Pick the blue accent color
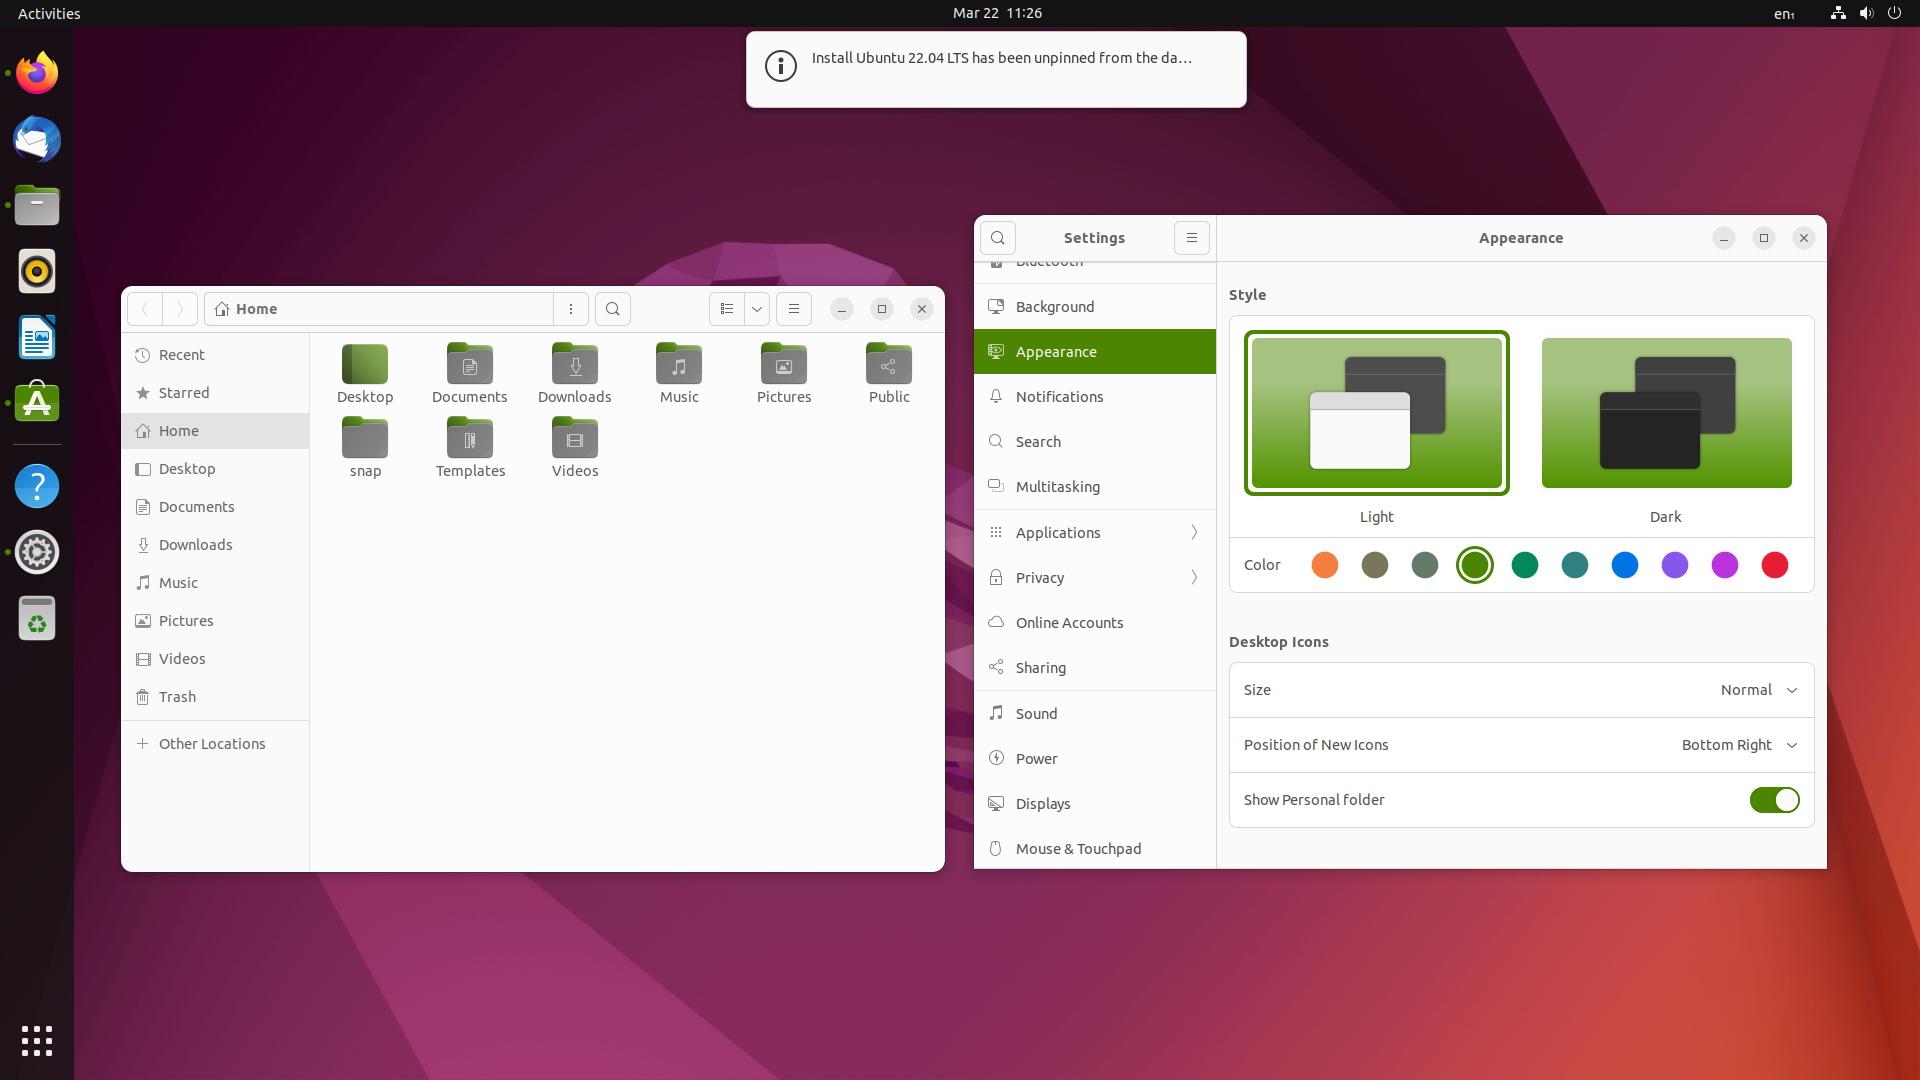This screenshot has height=1080, width=1920. tap(1625, 565)
